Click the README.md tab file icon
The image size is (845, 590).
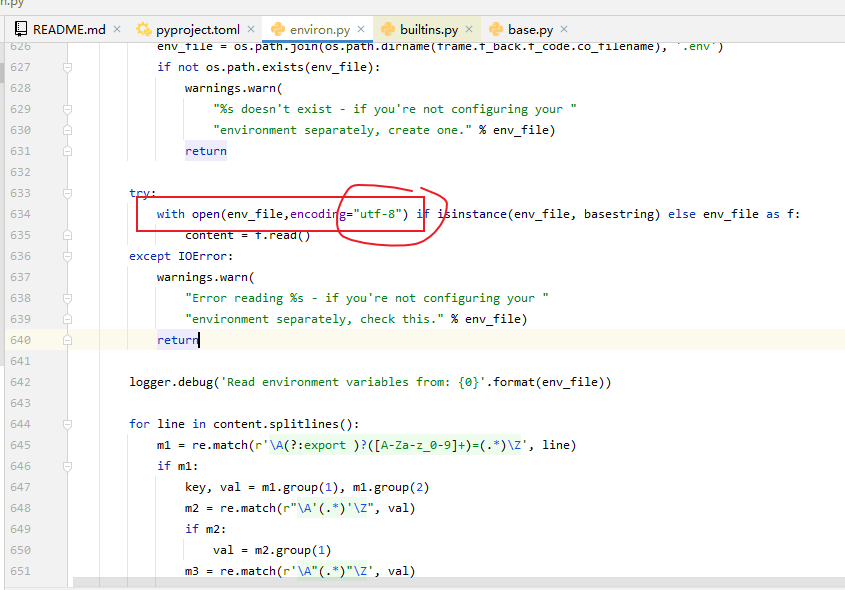point(20,29)
